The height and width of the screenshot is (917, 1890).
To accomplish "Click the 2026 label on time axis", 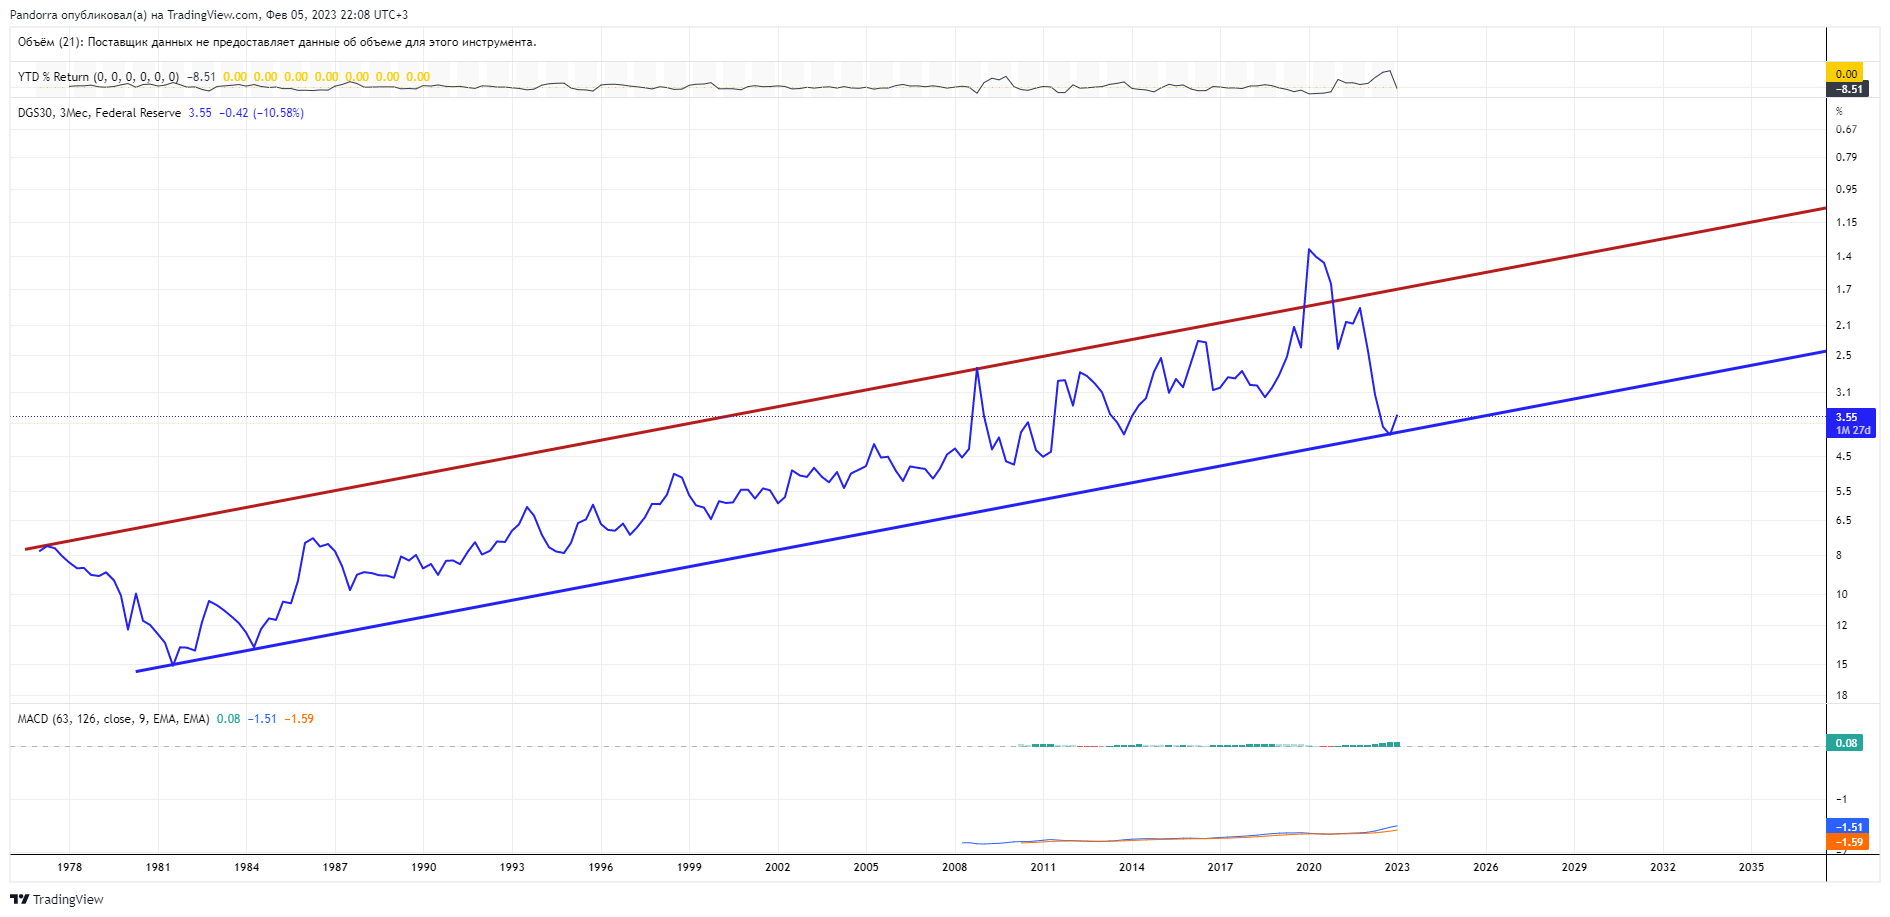I will point(1486,867).
